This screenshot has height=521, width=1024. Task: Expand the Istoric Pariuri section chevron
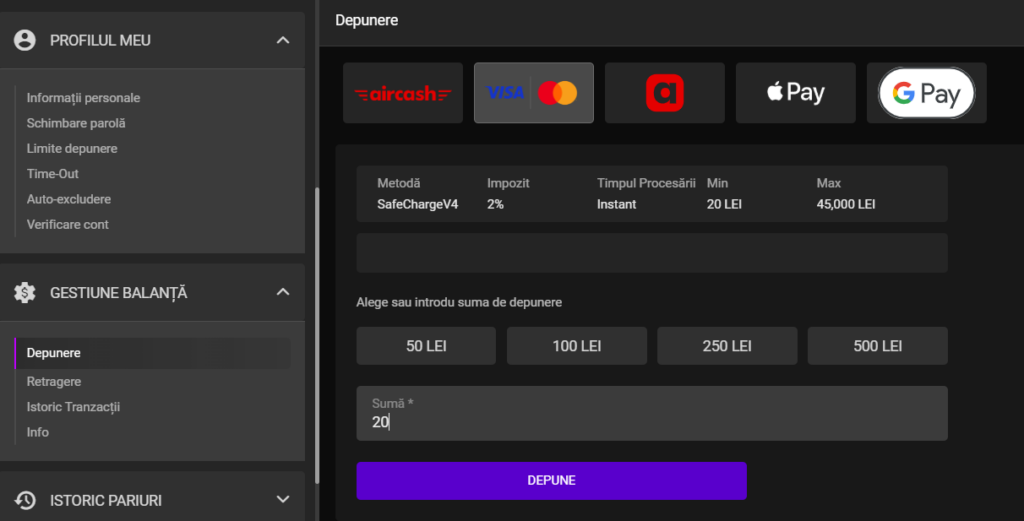pos(283,500)
